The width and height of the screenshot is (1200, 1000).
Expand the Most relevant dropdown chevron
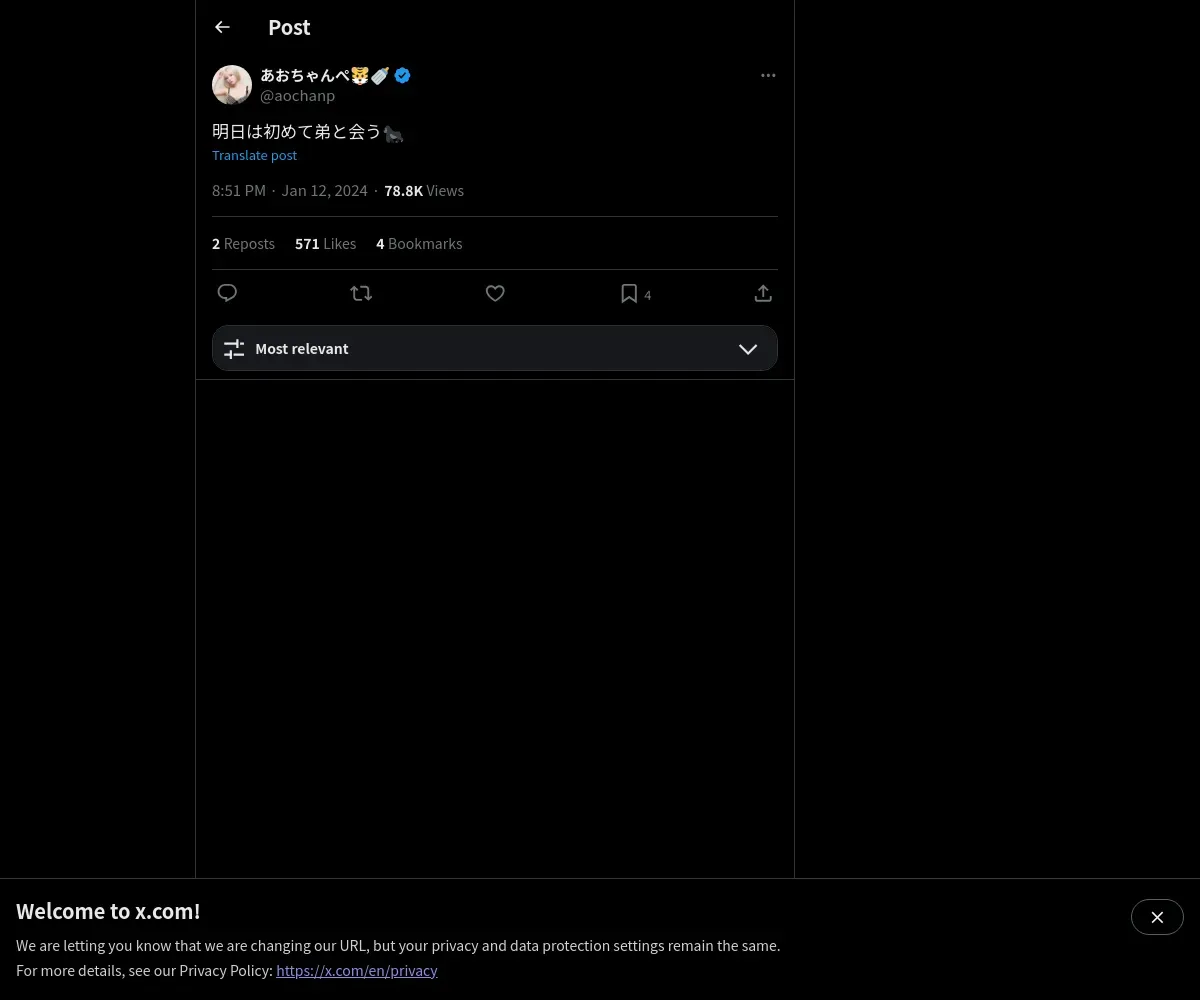[748, 349]
